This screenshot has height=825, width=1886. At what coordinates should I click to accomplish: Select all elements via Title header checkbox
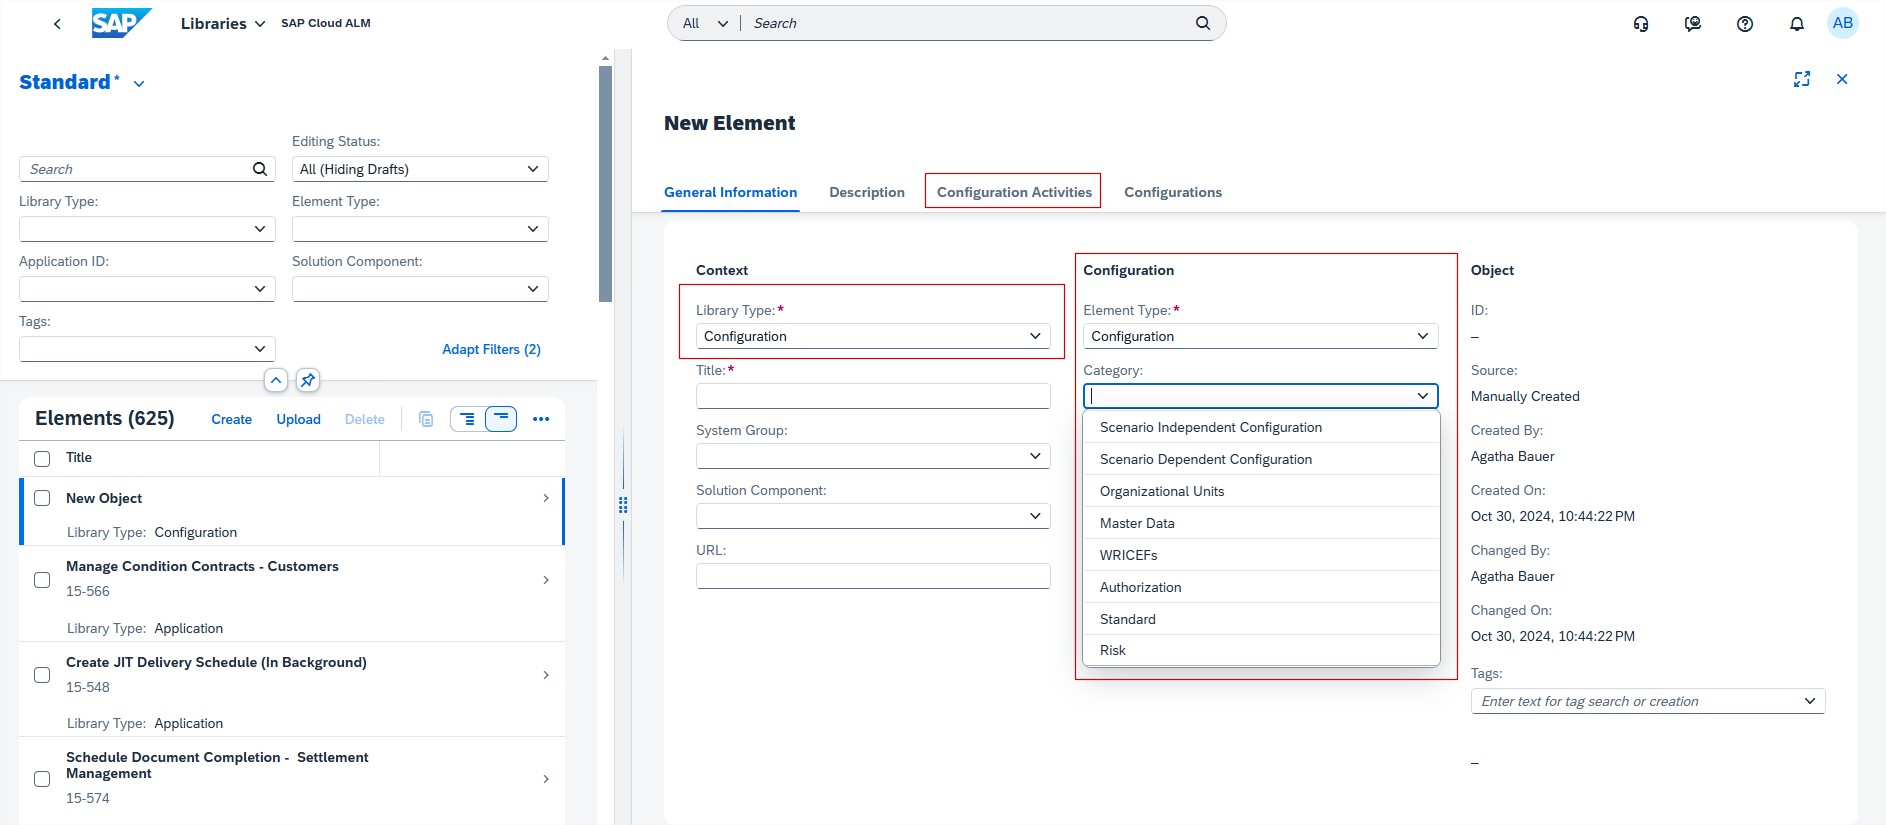point(42,458)
